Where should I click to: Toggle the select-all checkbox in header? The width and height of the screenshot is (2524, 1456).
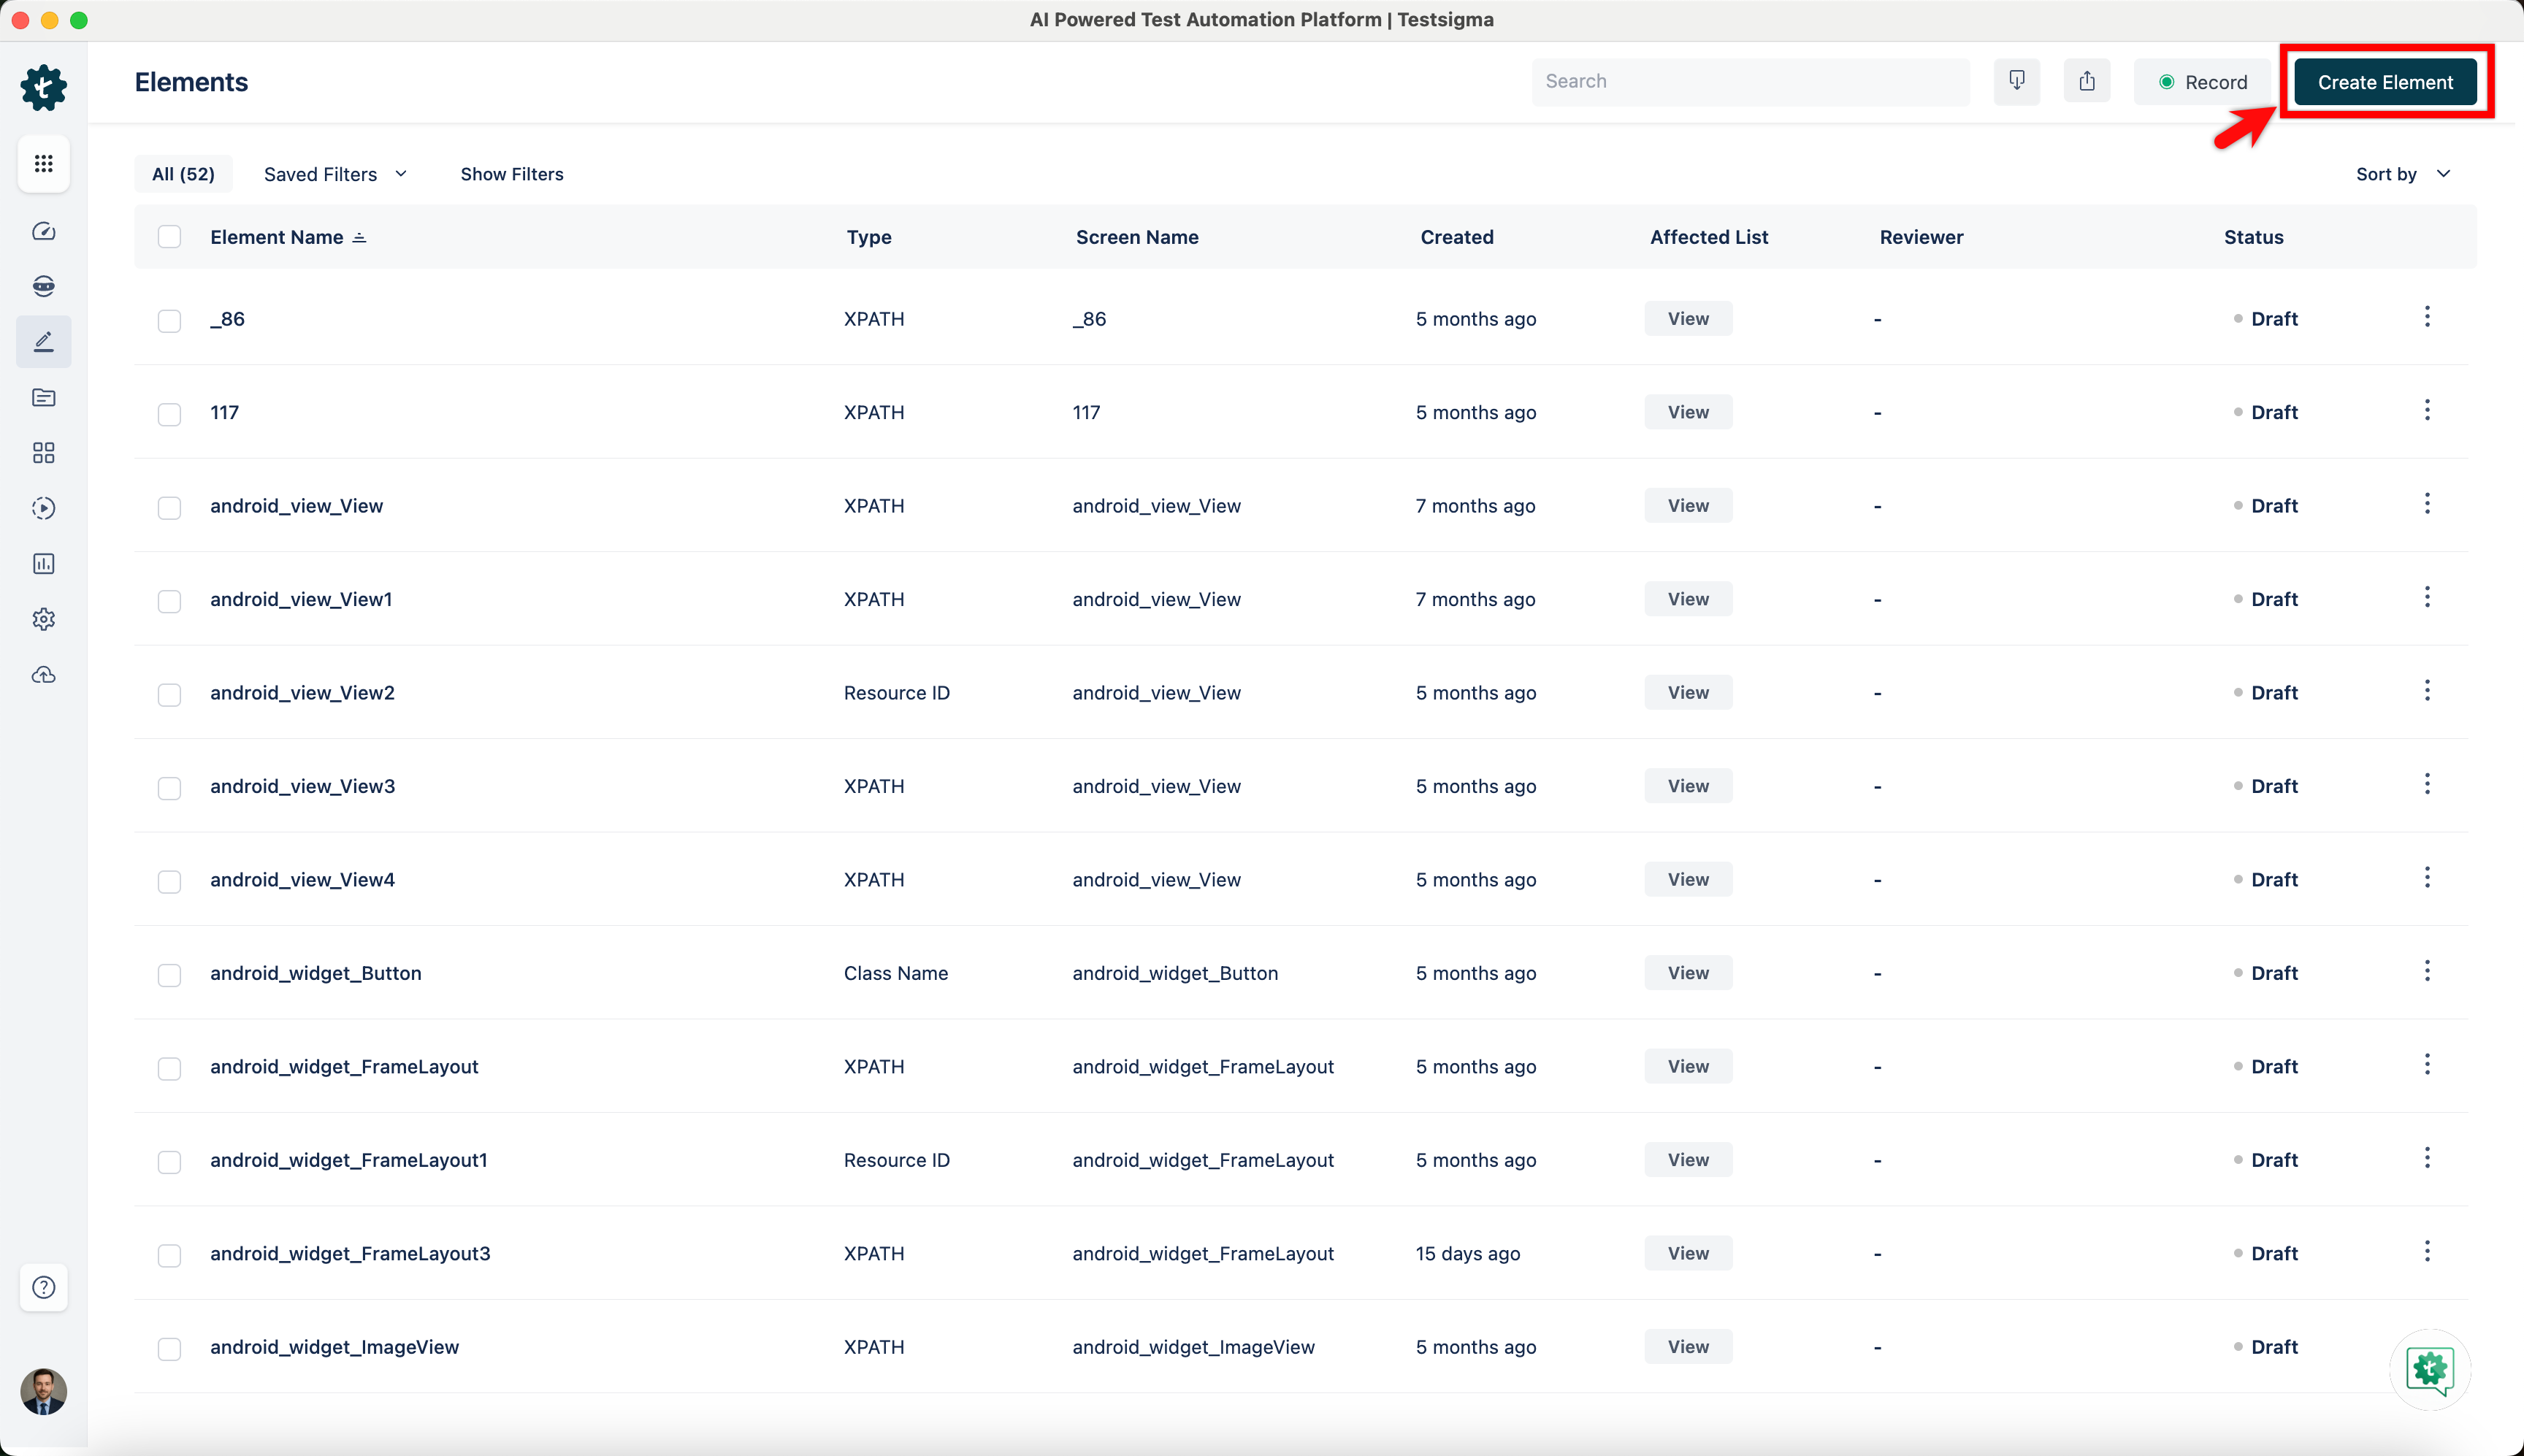pyautogui.click(x=169, y=237)
